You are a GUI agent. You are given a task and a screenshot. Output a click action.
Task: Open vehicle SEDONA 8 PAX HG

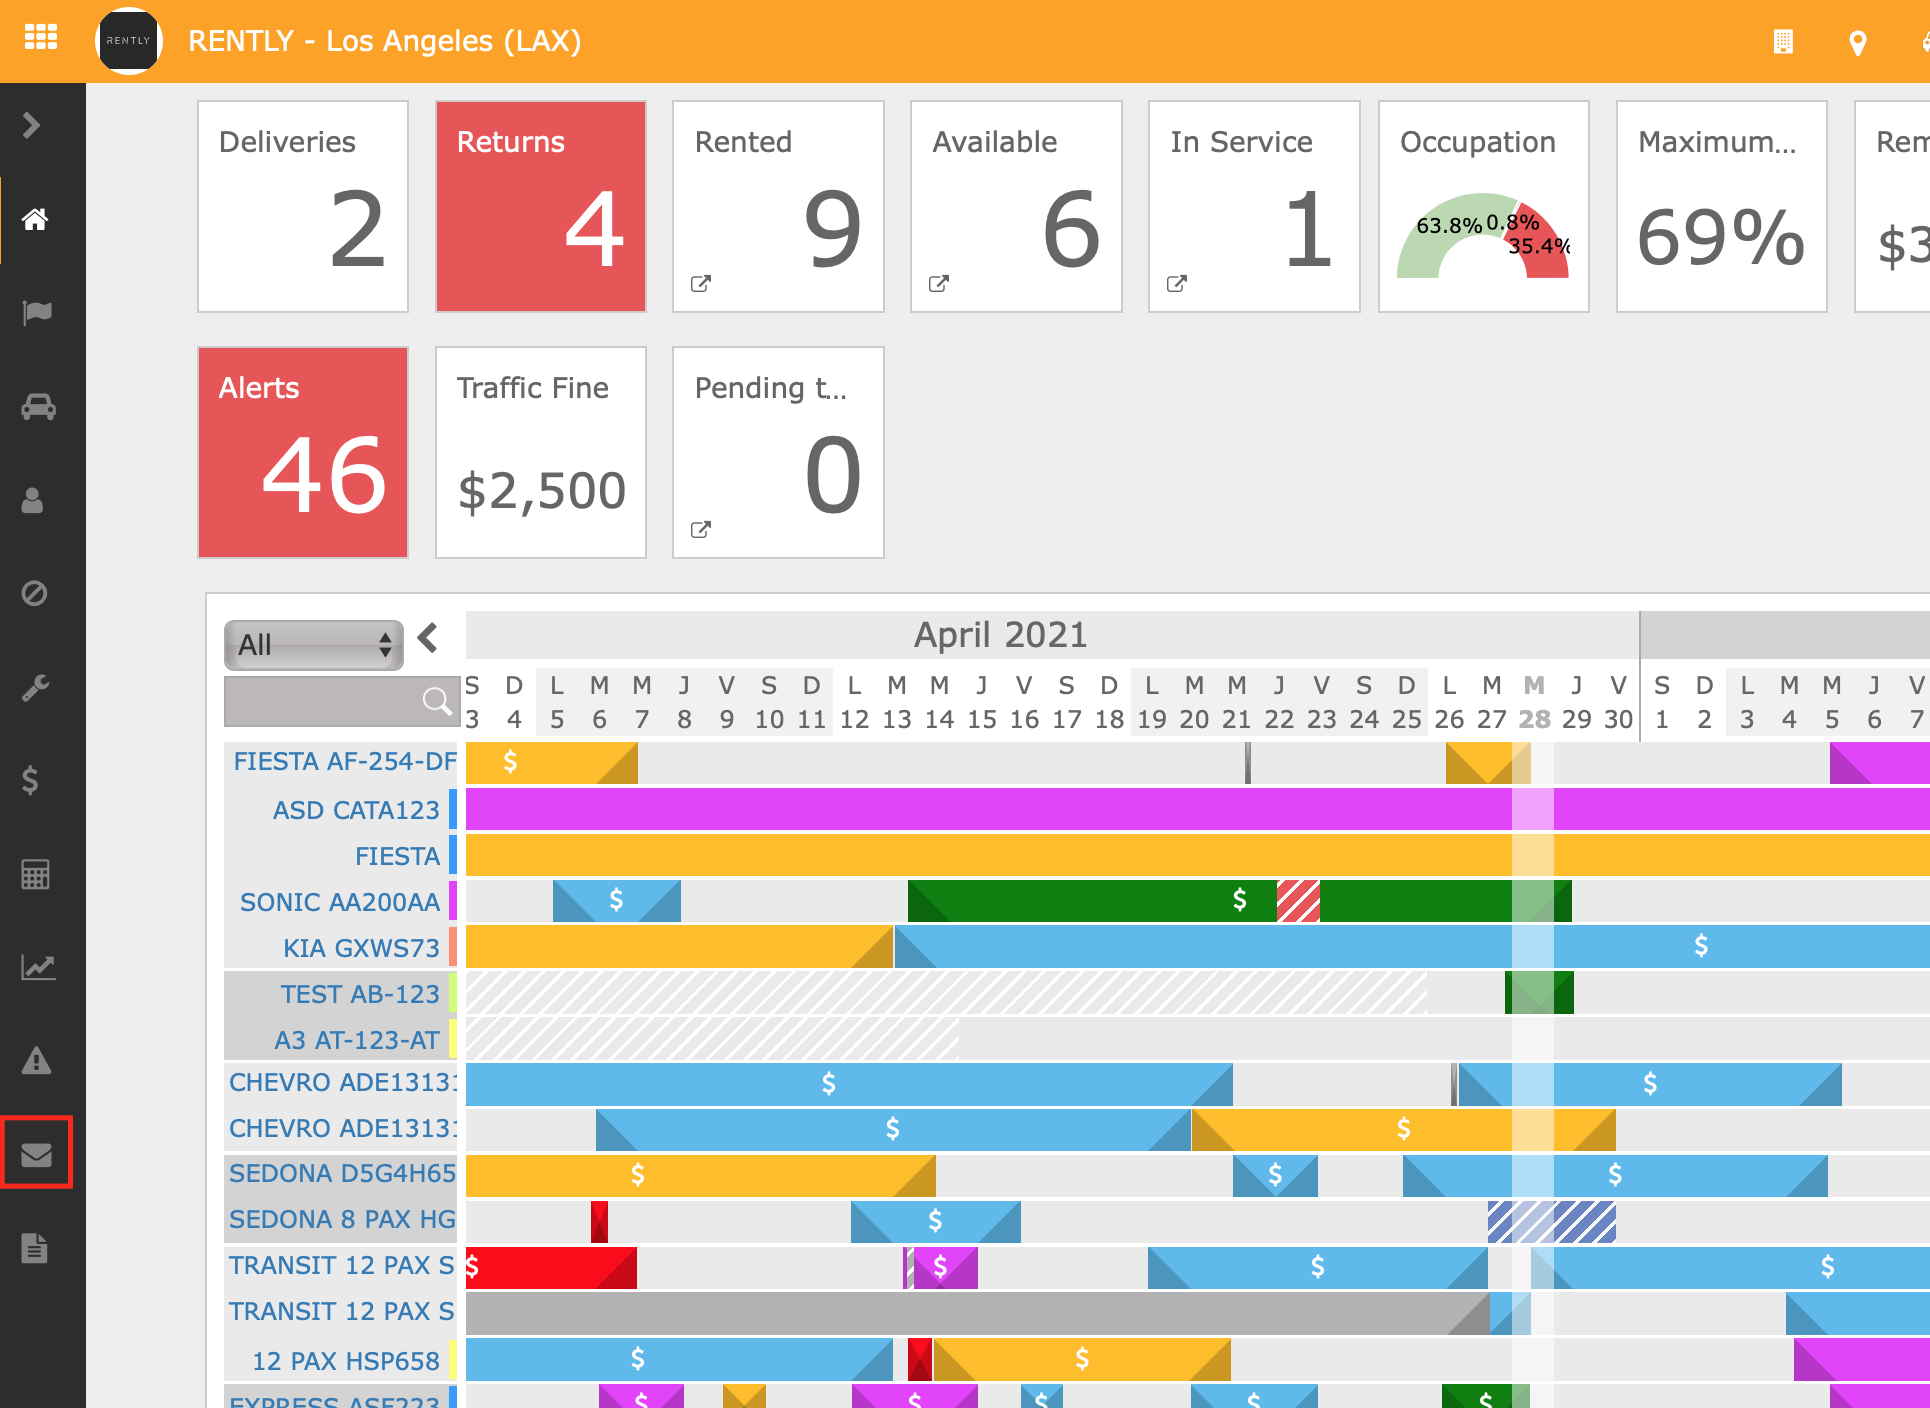tap(342, 1219)
